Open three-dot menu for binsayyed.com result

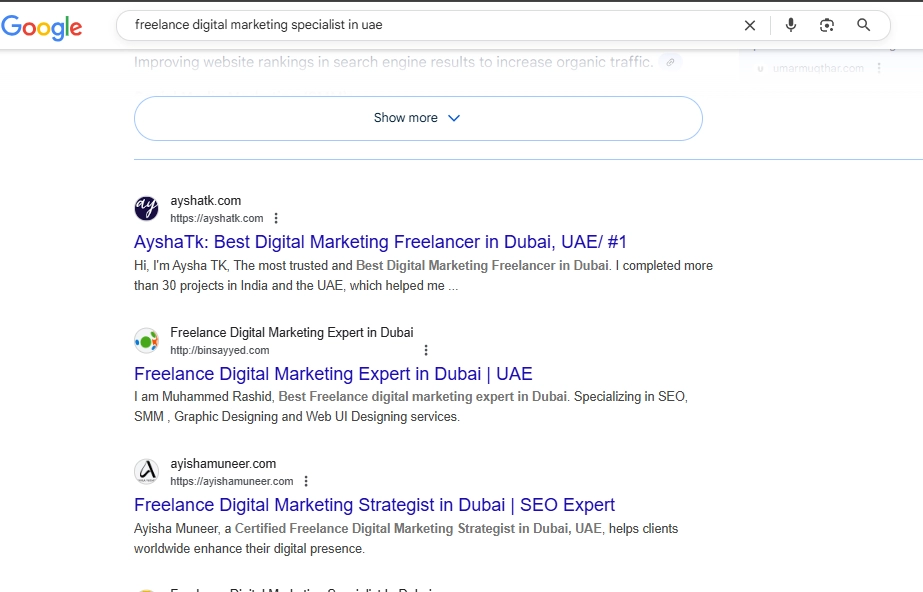tap(426, 350)
